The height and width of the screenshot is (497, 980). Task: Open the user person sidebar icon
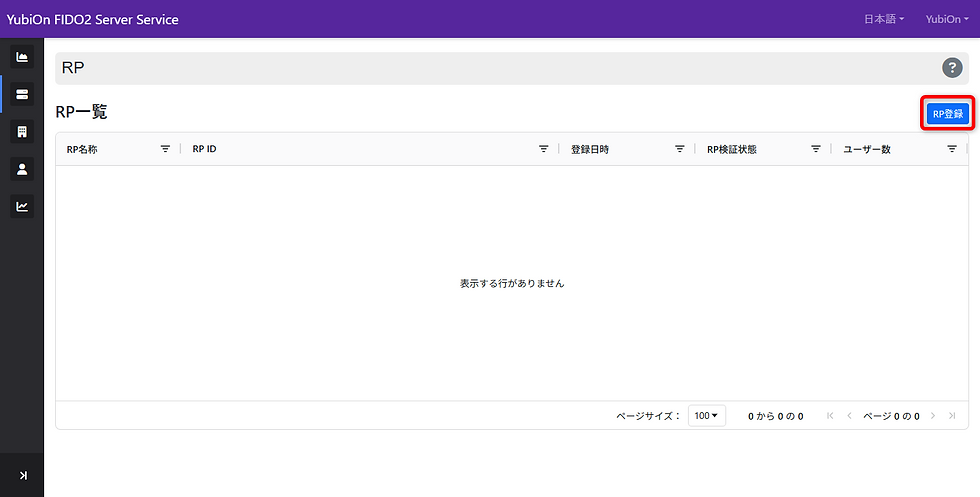[x=22, y=169]
